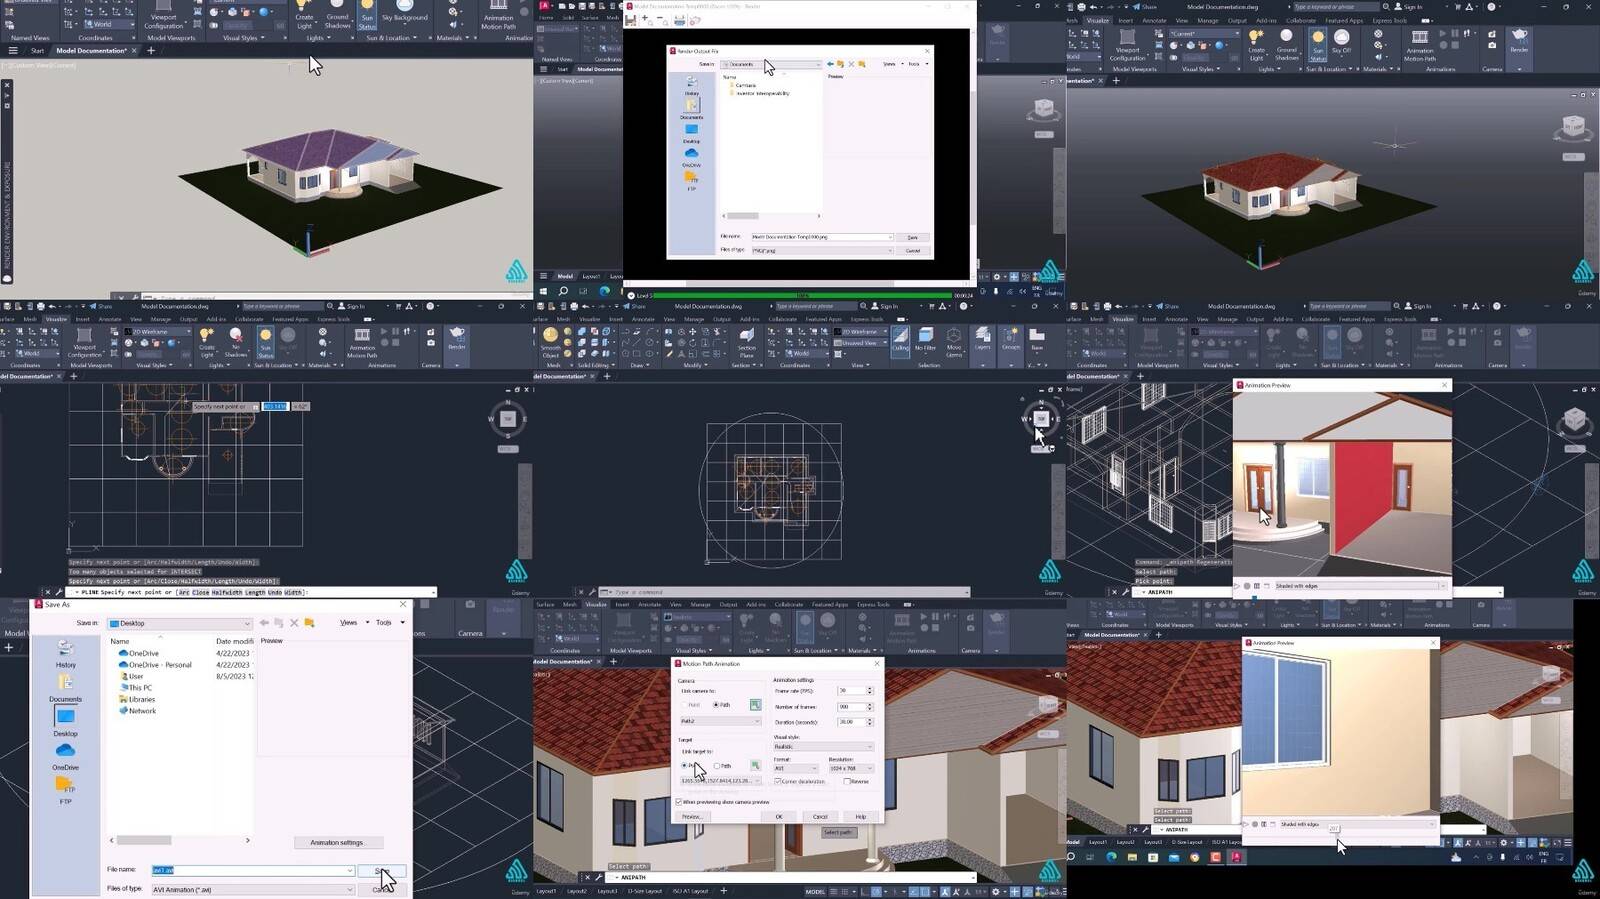Pick camera path icon in Motion Path Animation
Viewport: 1600px width, 899px height.
pos(755,705)
